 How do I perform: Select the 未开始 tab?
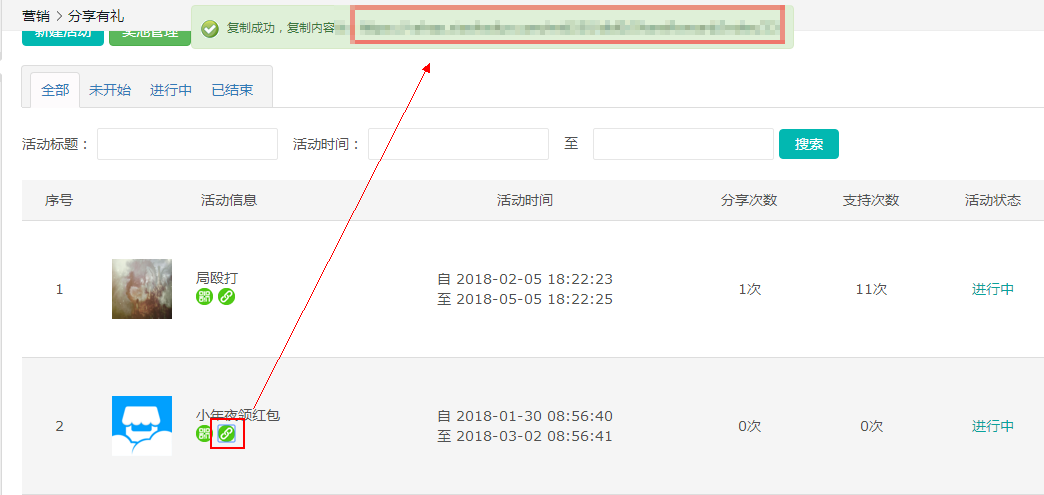[110, 90]
